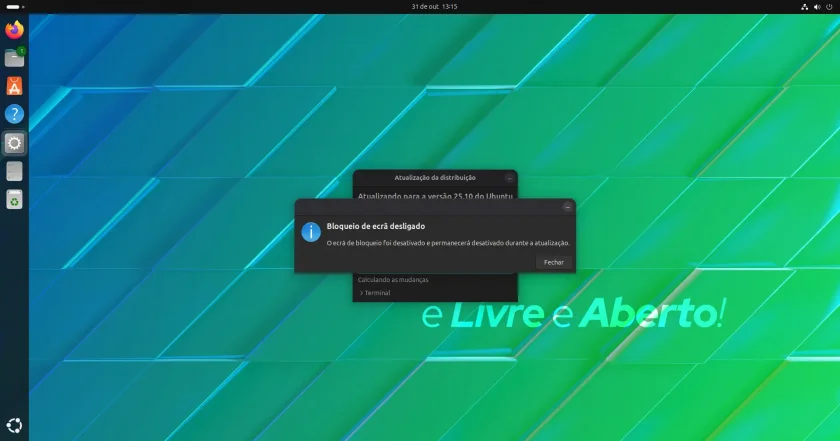Open Settings gear icon in dock
The width and height of the screenshot is (840, 441).
[x=14, y=143]
